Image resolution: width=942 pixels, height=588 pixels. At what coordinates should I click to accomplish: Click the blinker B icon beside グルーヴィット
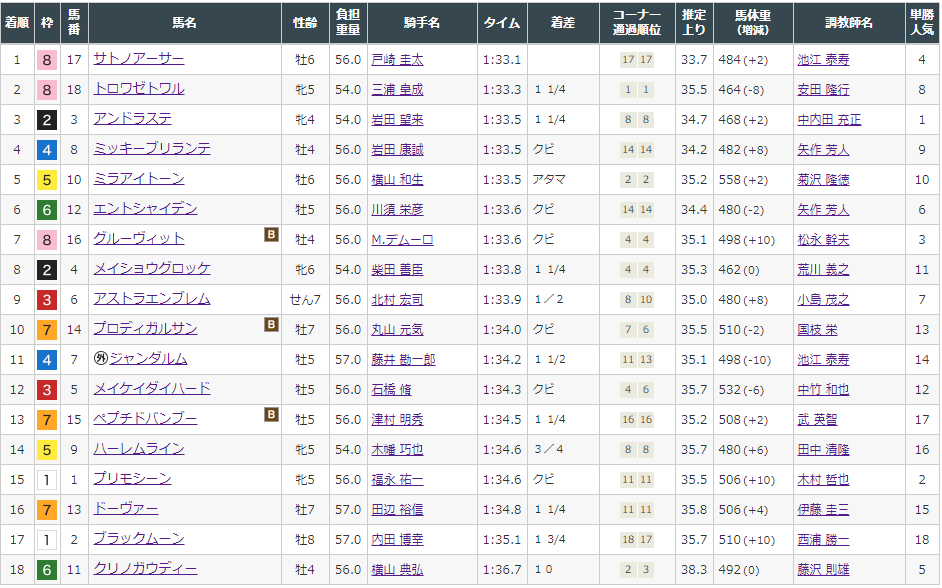coord(272,234)
